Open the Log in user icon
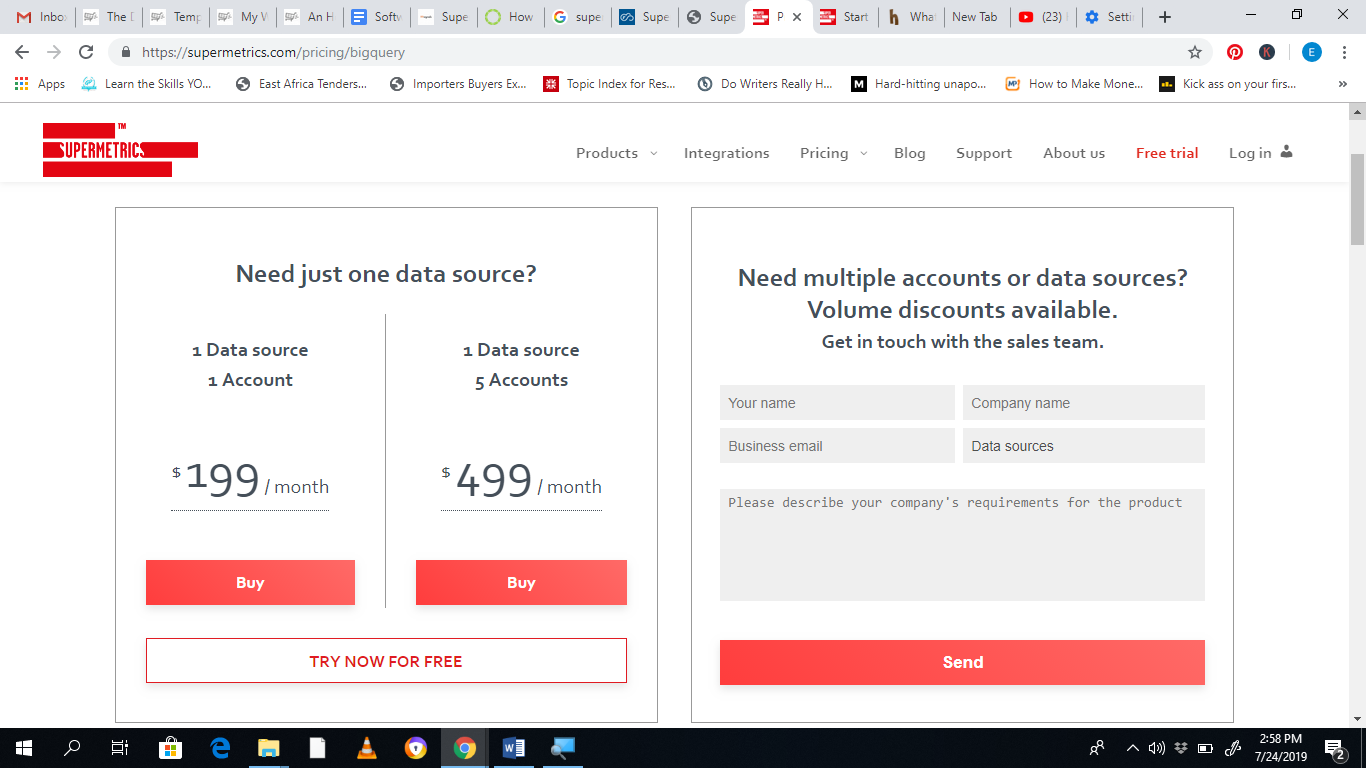Viewport: 1366px width, 768px height. click(x=1286, y=152)
